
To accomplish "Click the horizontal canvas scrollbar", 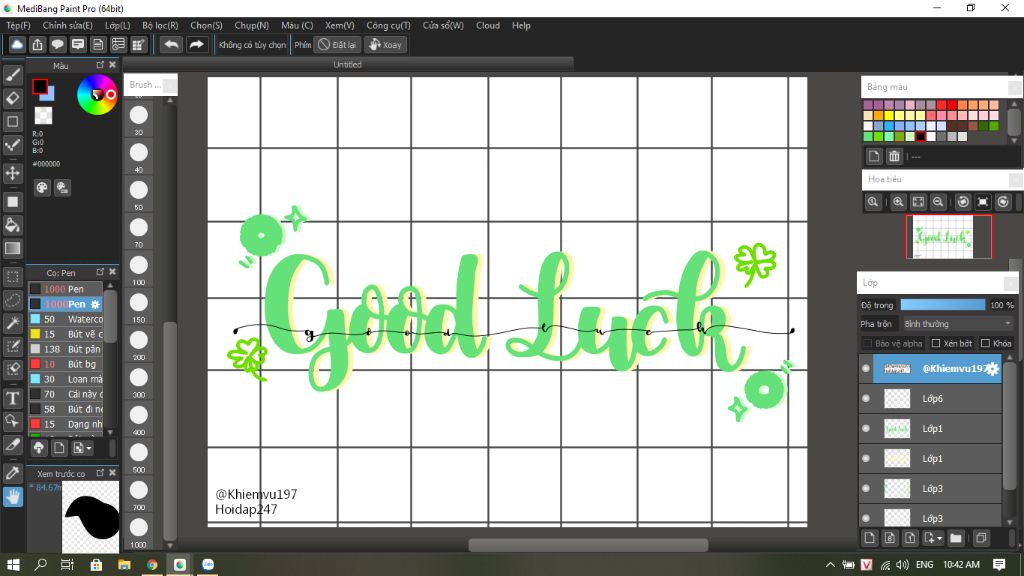I will (588, 545).
